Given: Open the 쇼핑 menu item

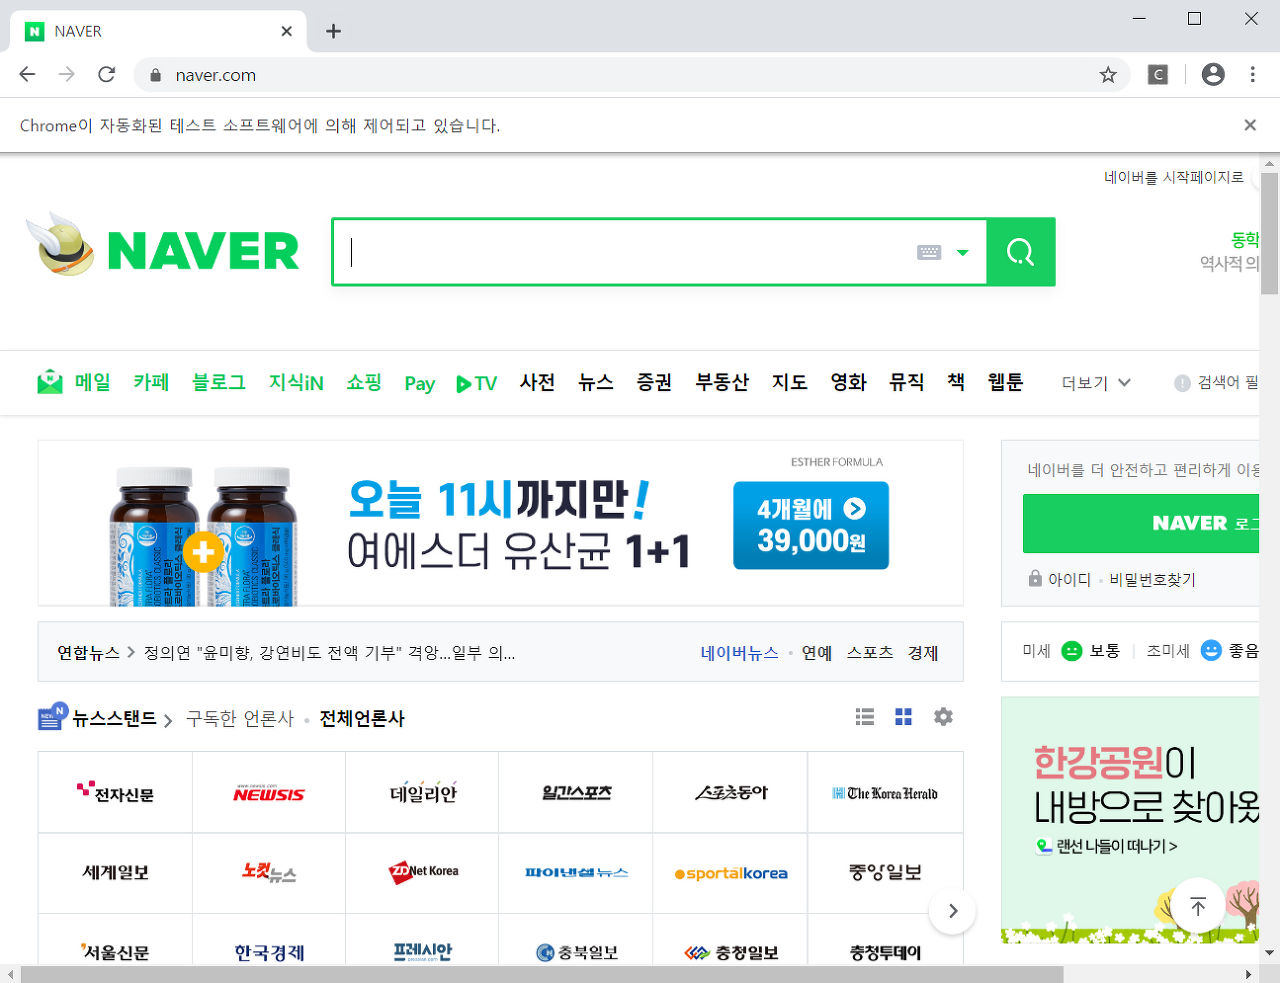Looking at the screenshot, I should pyautogui.click(x=364, y=382).
